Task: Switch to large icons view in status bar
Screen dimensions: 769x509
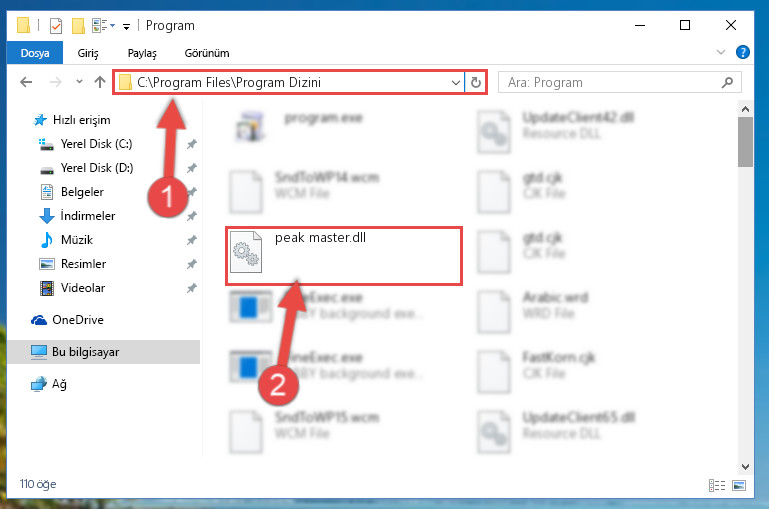Action: 739,485
